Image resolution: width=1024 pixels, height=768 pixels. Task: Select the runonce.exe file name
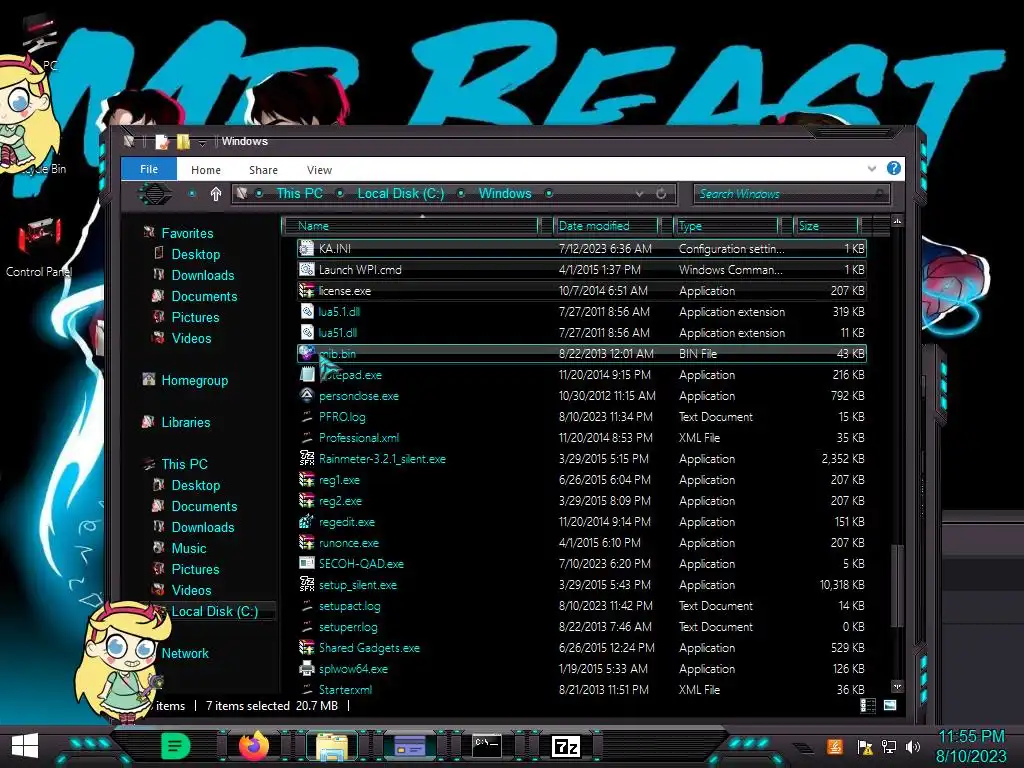coord(349,543)
